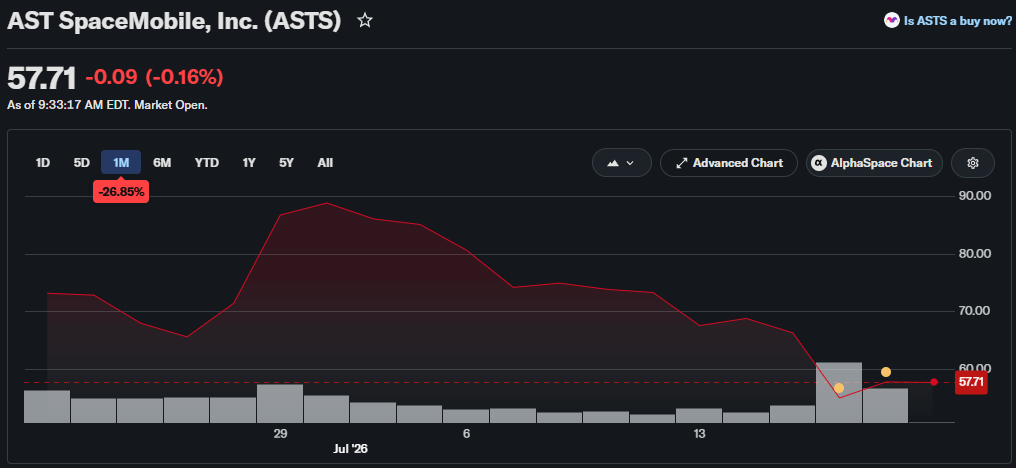The height and width of the screenshot is (468, 1016).
Task: Open chart type dropdown chevron
Action: (630, 163)
